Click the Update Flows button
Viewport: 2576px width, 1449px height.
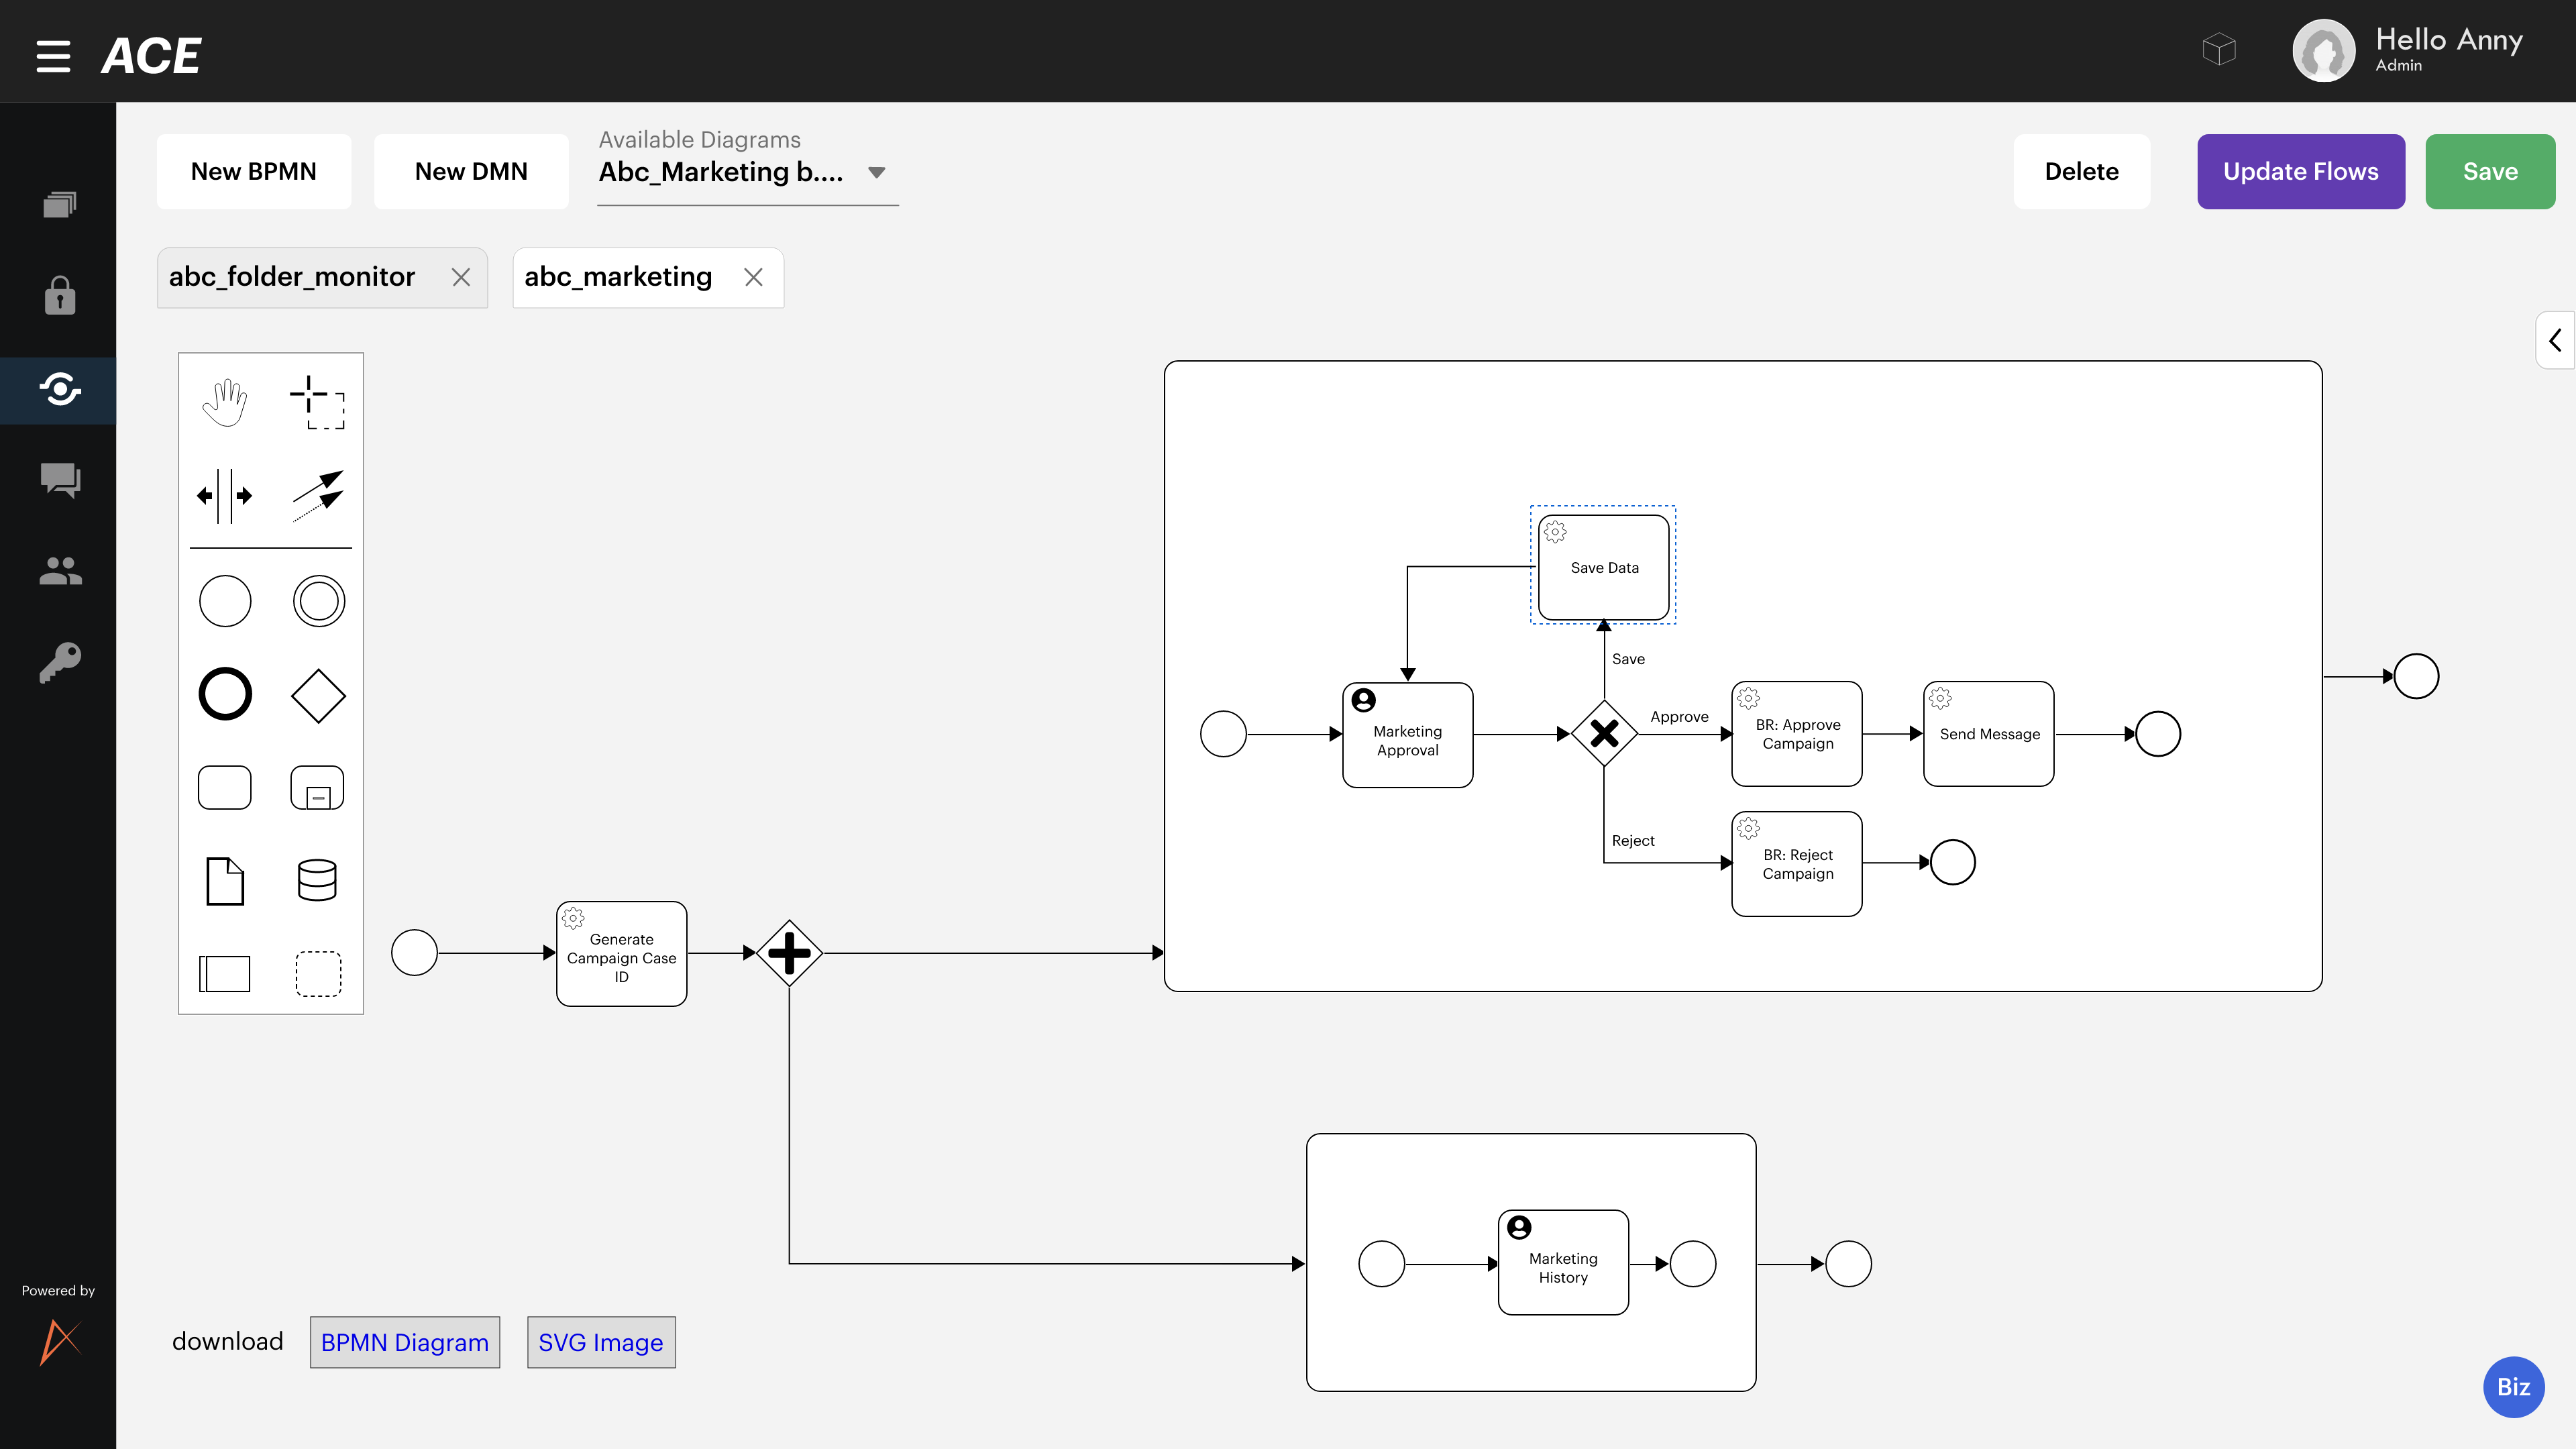click(x=2300, y=172)
